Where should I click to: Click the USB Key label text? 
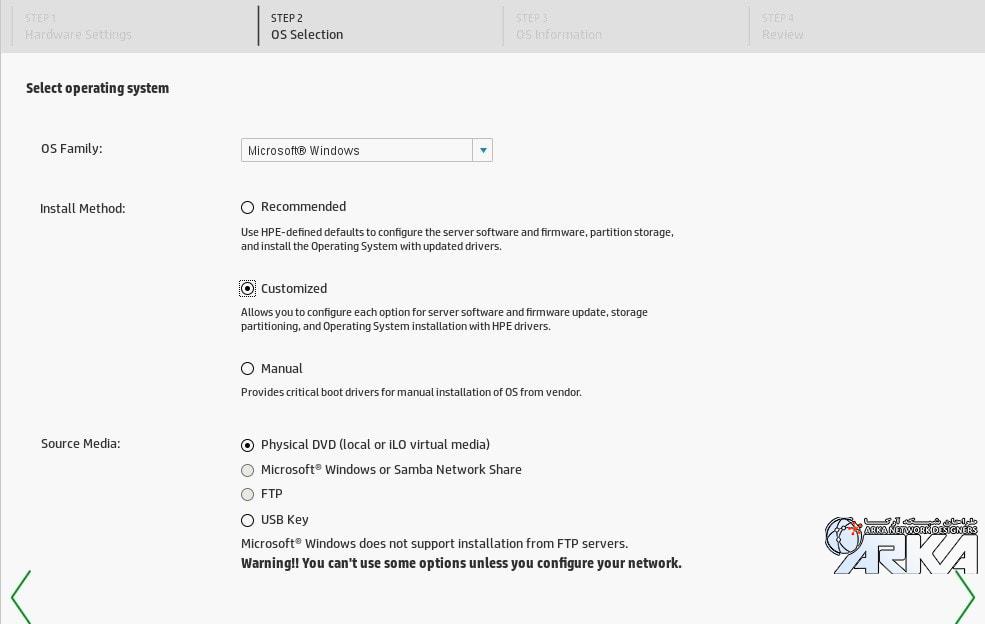point(284,520)
